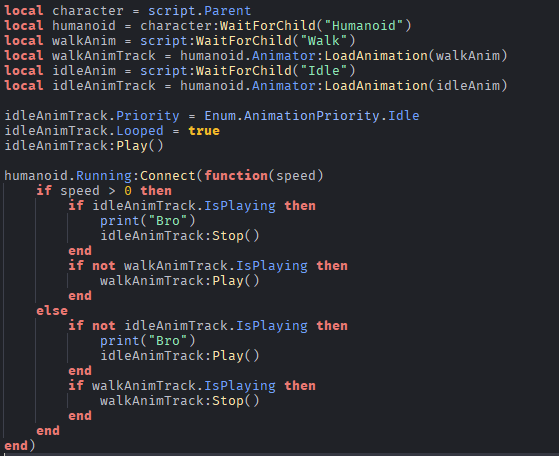
Task: Click the 'true' keyword after Looped
Action: click(204, 130)
